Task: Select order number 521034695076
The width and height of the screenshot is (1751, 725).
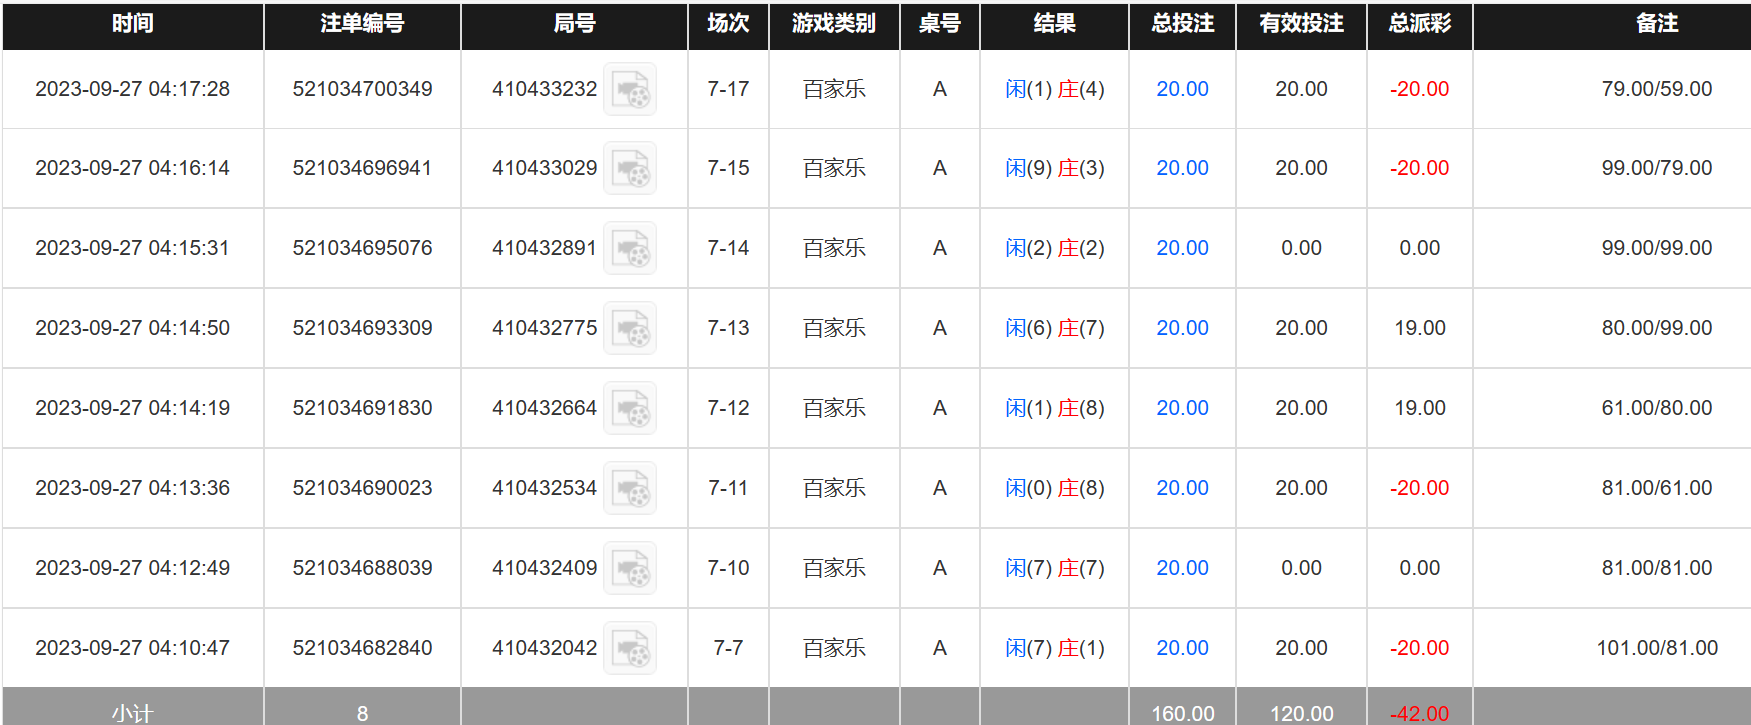Action: pyautogui.click(x=362, y=248)
